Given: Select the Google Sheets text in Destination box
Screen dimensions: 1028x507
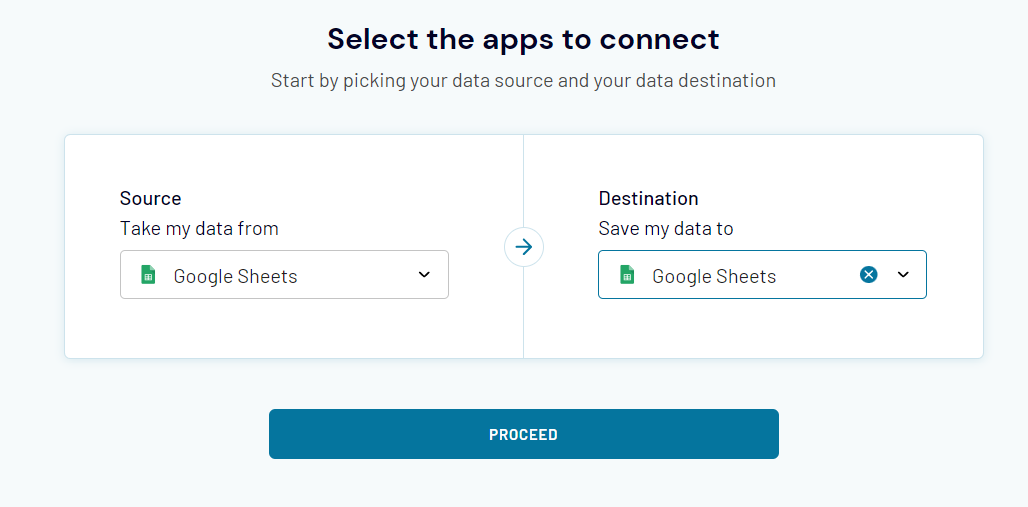Looking at the screenshot, I should [x=714, y=276].
